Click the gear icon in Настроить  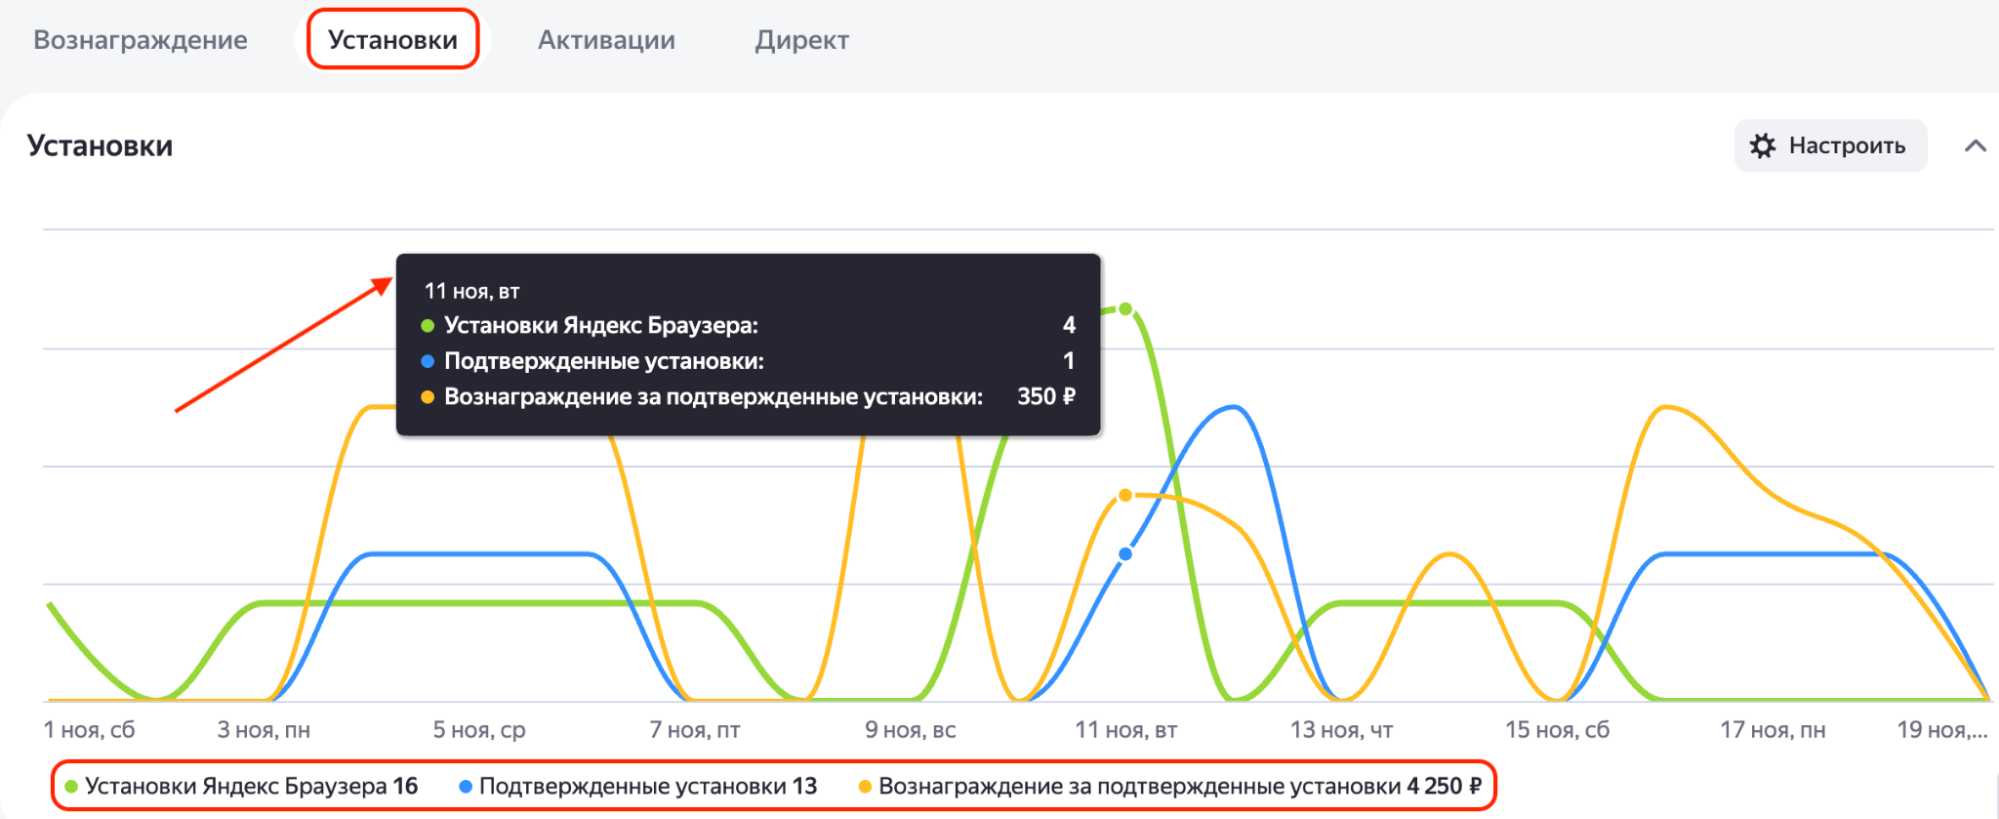1763,146
